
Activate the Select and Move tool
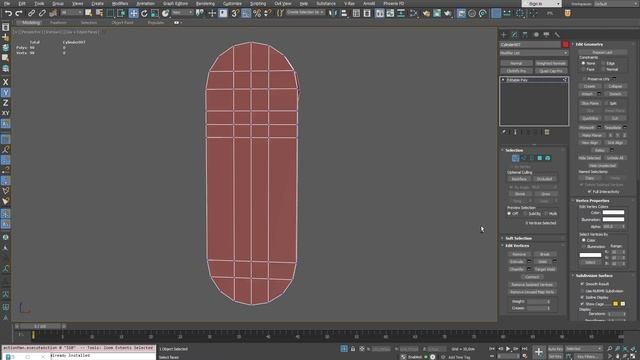133,13
